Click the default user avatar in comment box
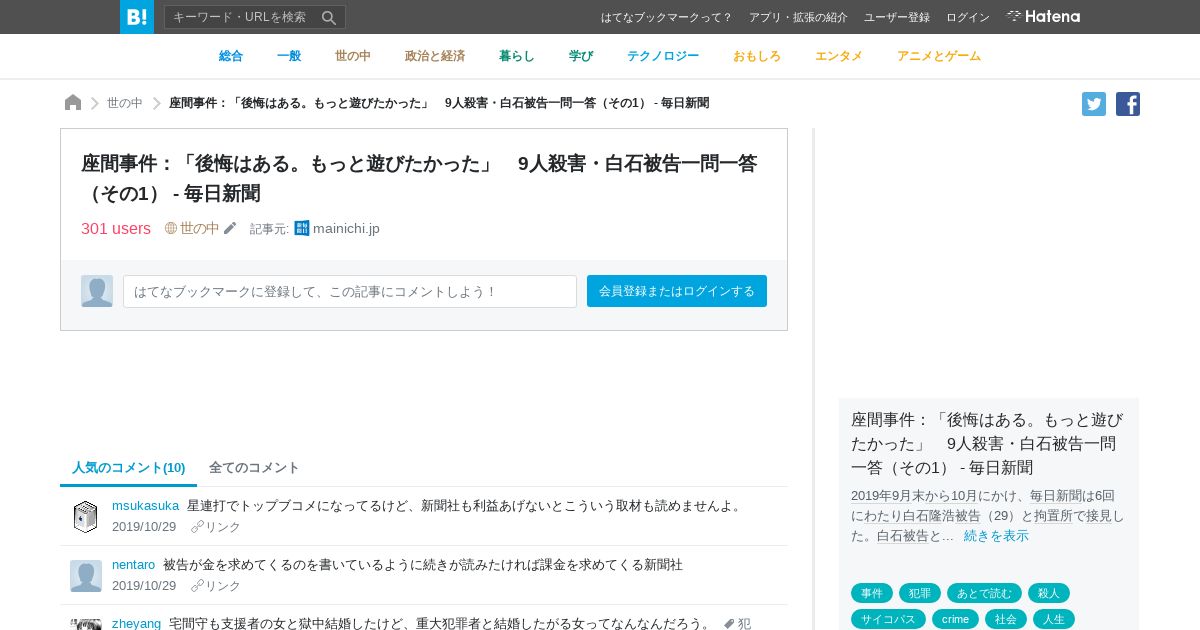This screenshot has height=630, width=1200. (x=97, y=291)
